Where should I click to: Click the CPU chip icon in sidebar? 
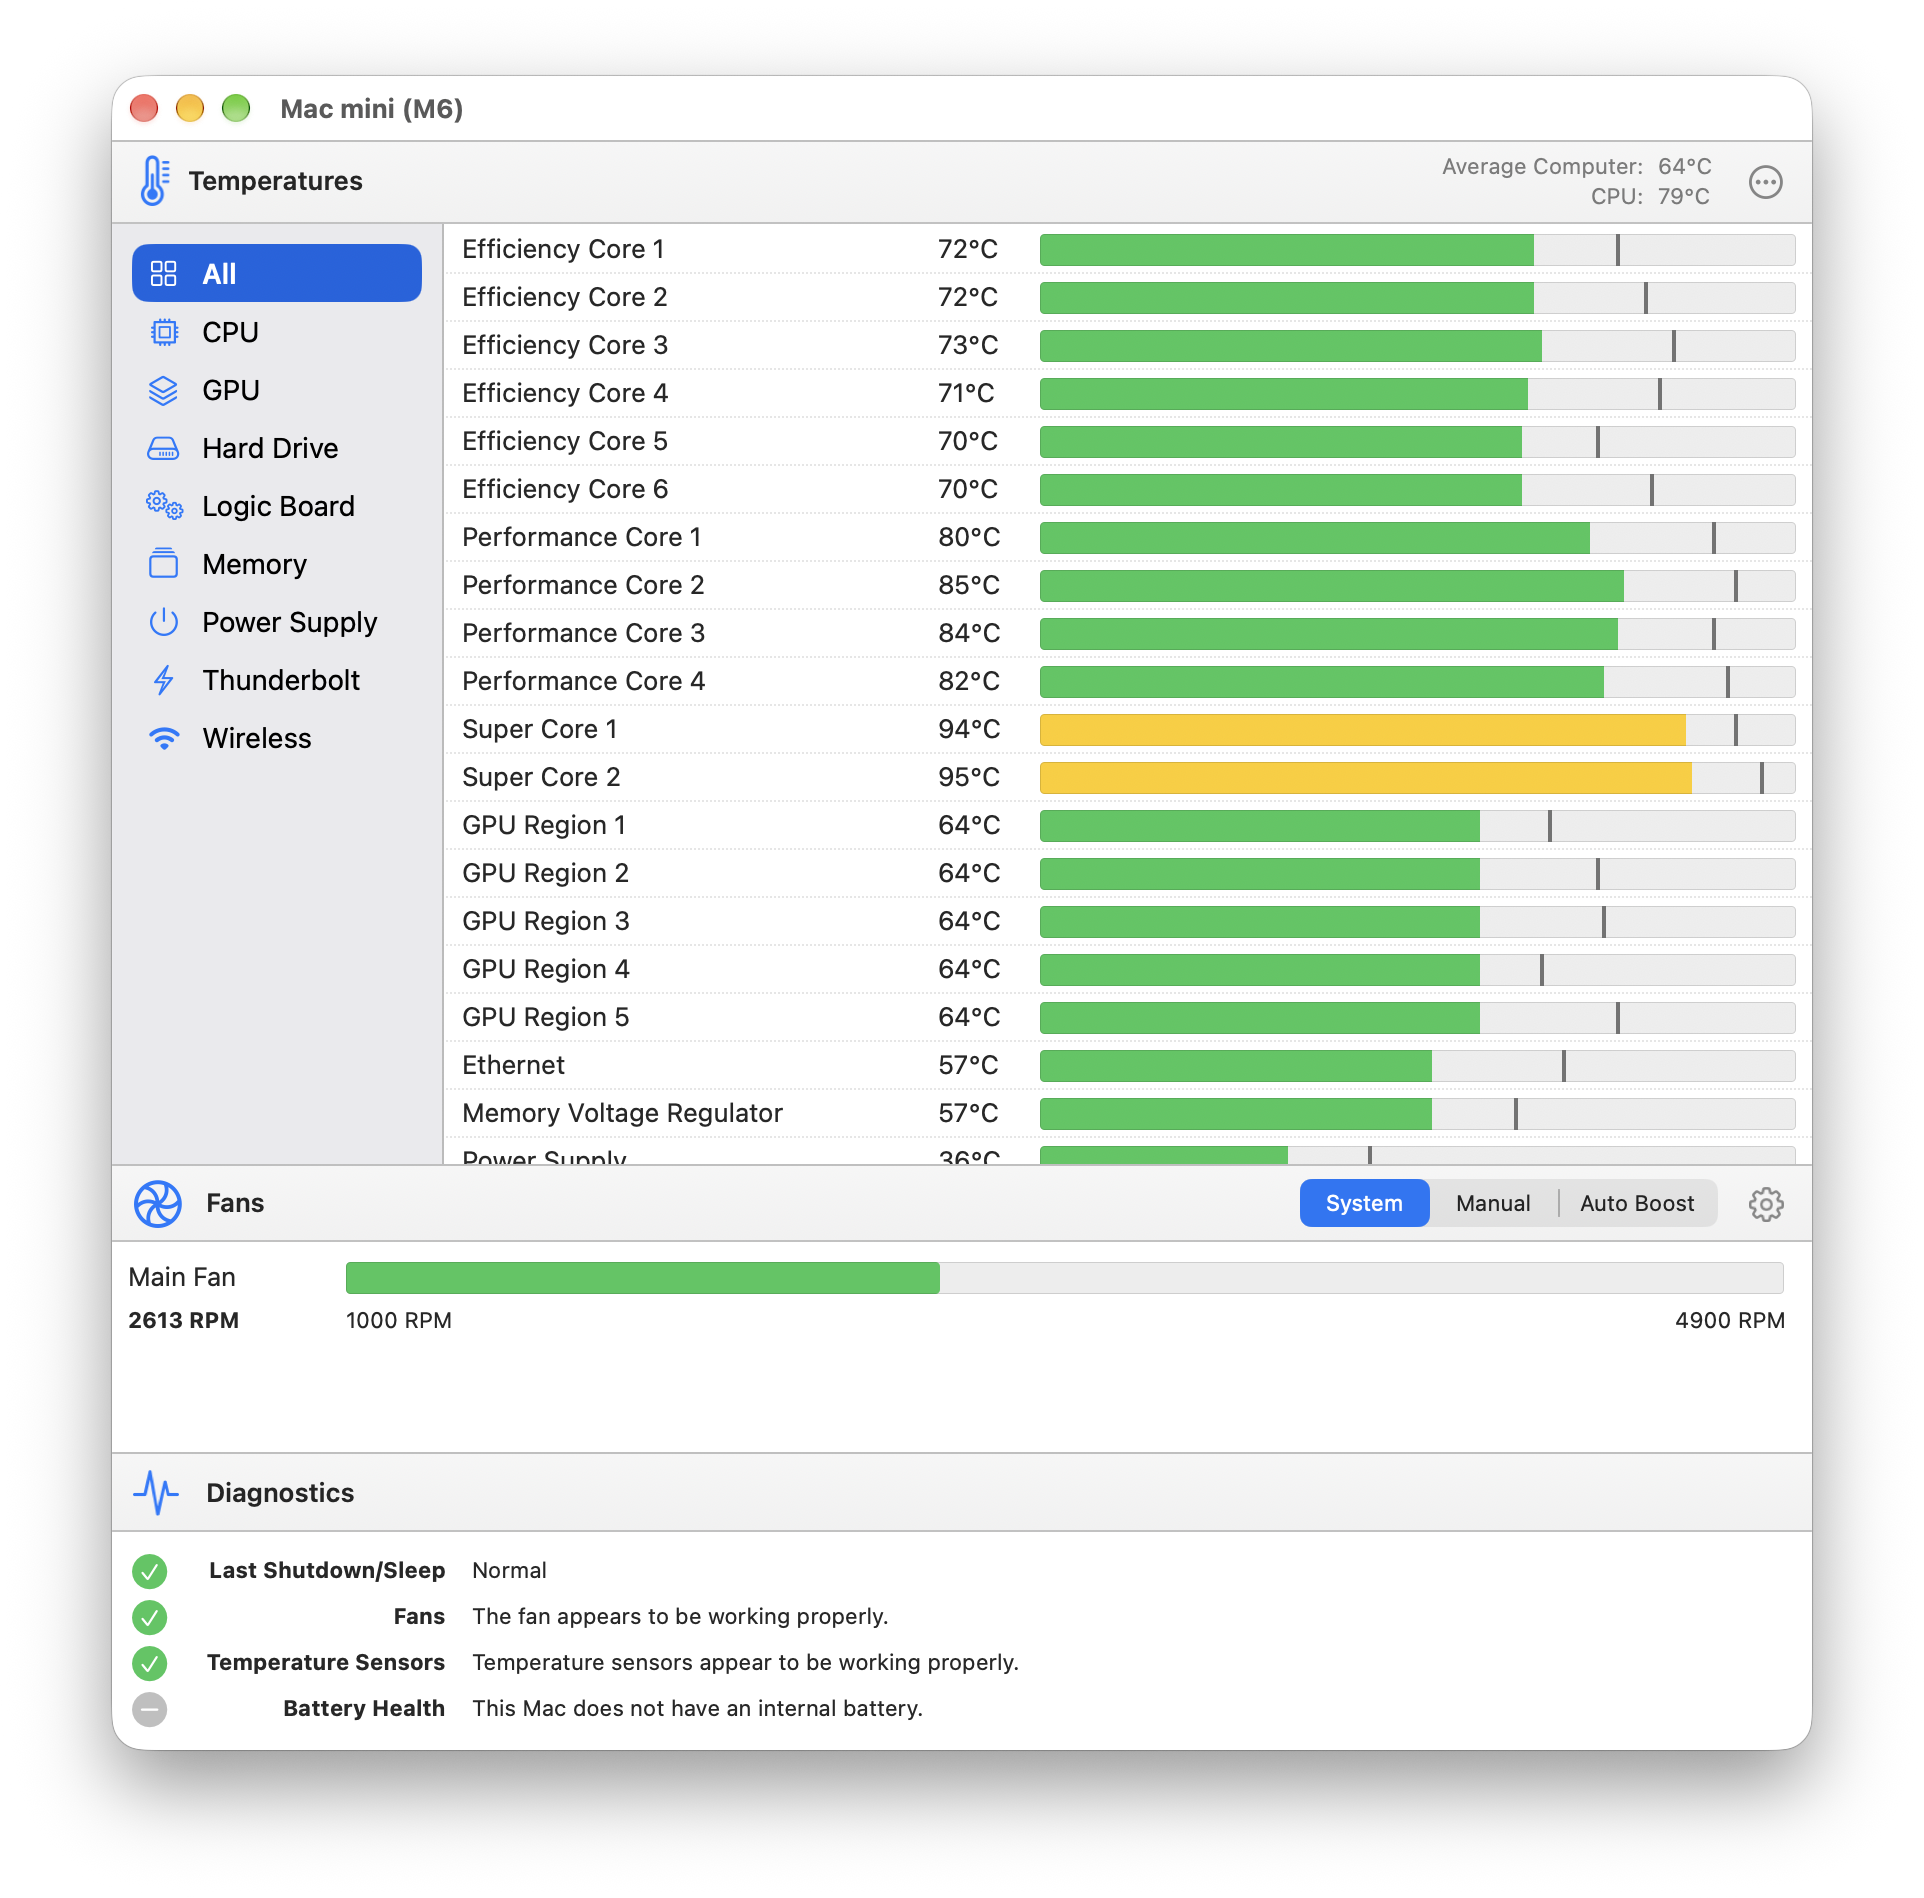pos(163,332)
